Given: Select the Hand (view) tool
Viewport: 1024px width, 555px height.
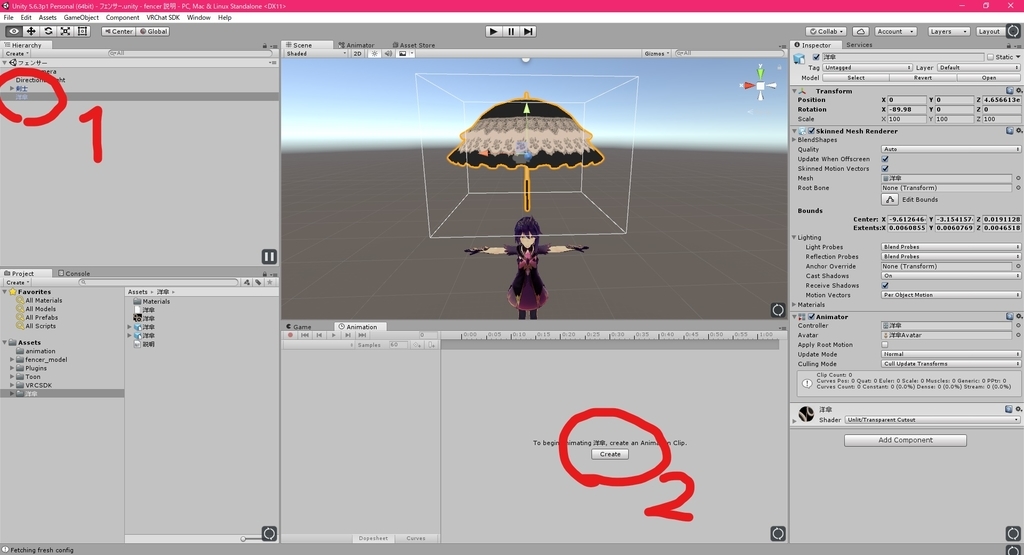Looking at the screenshot, I should click(x=13, y=31).
